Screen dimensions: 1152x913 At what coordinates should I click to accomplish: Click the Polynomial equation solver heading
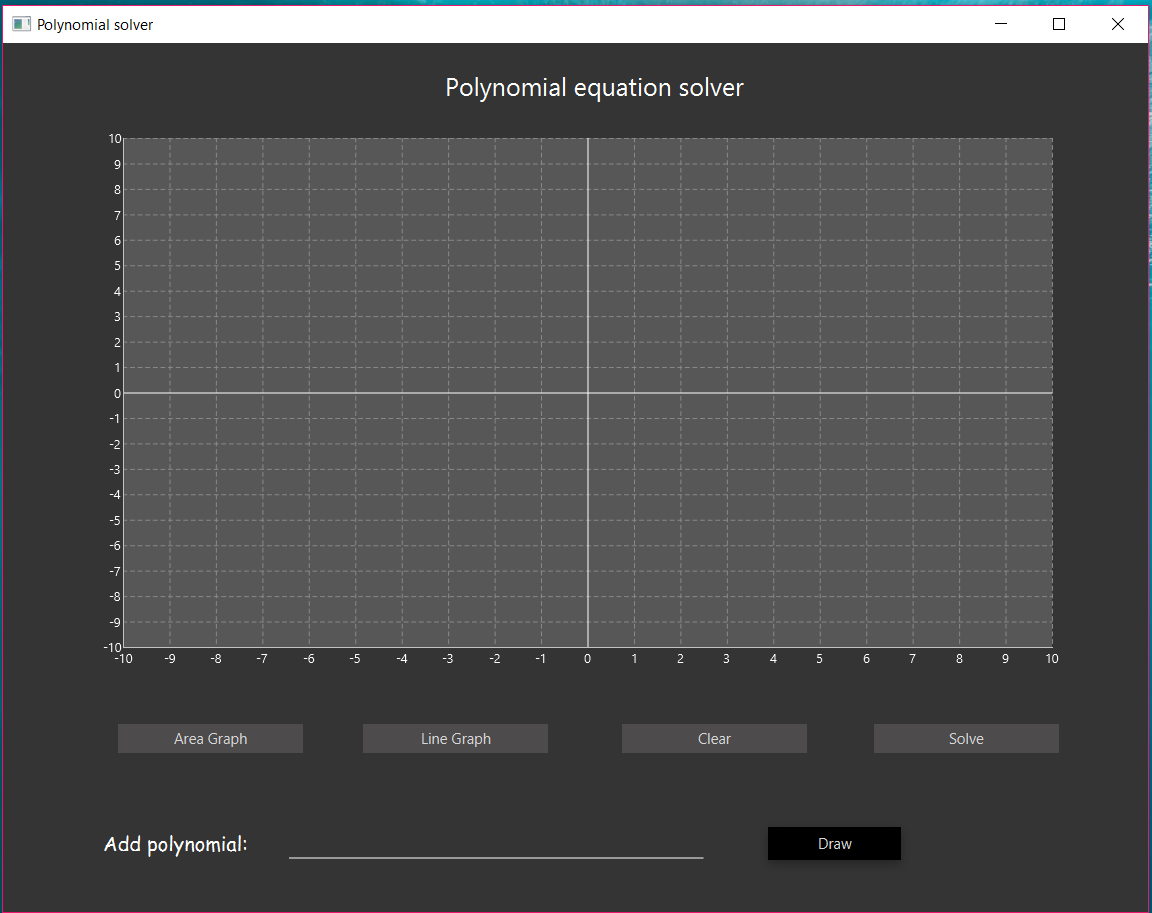click(x=594, y=87)
